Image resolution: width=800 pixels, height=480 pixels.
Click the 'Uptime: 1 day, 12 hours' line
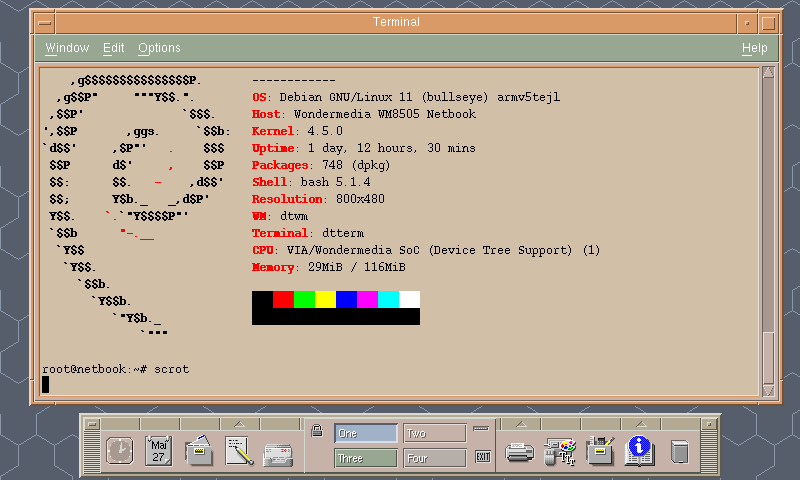click(364, 148)
